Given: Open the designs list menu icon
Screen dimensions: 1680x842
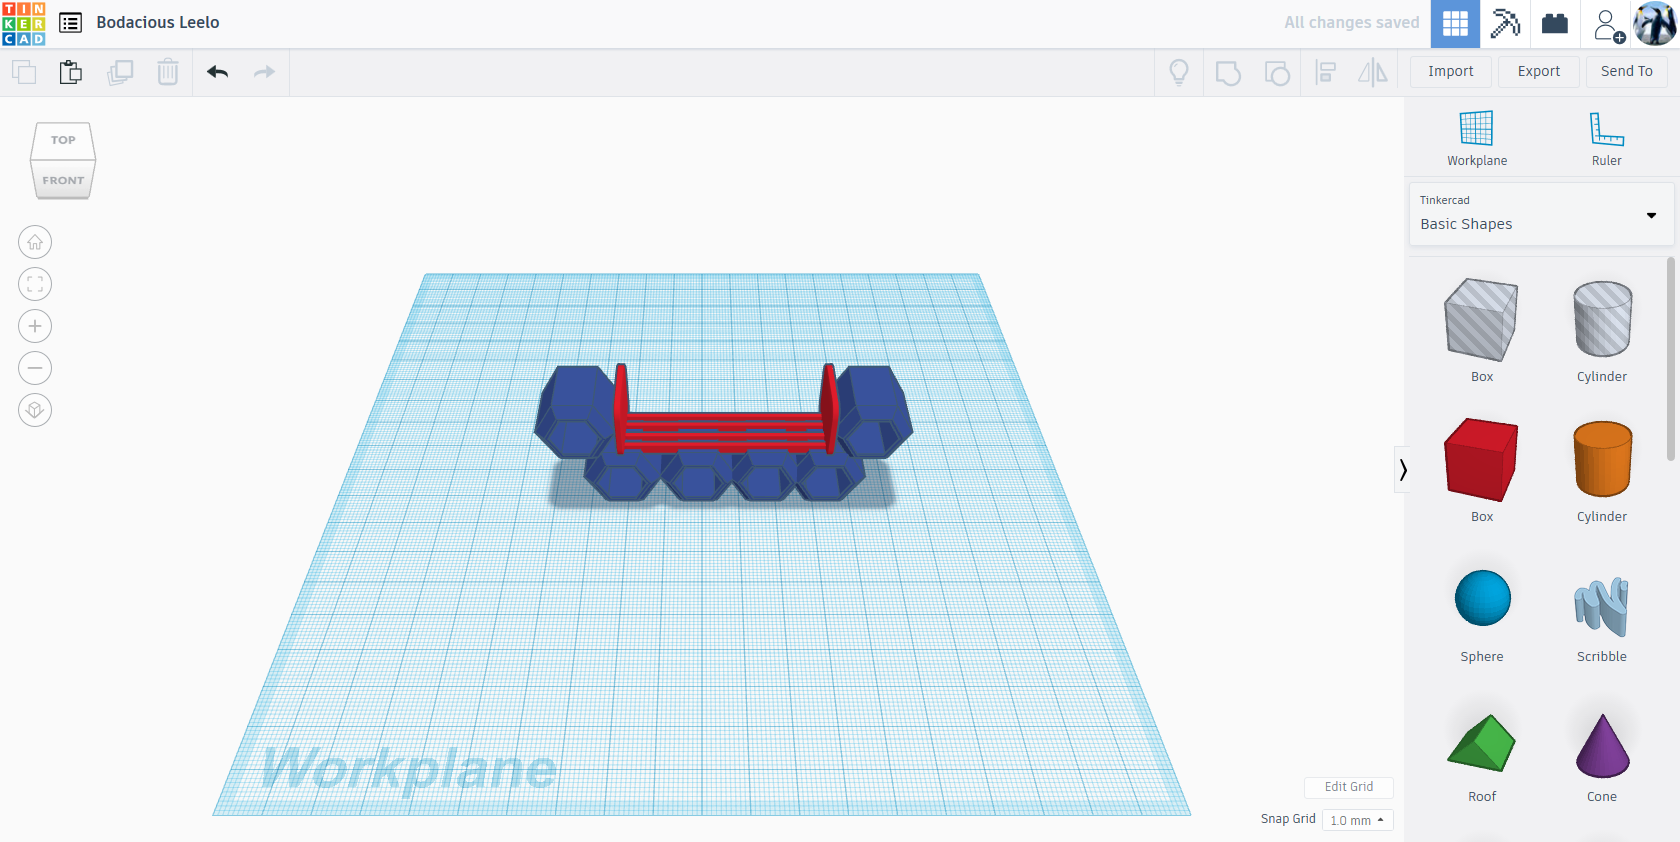Looking at the screenshot, I should (x=70, y=23).
